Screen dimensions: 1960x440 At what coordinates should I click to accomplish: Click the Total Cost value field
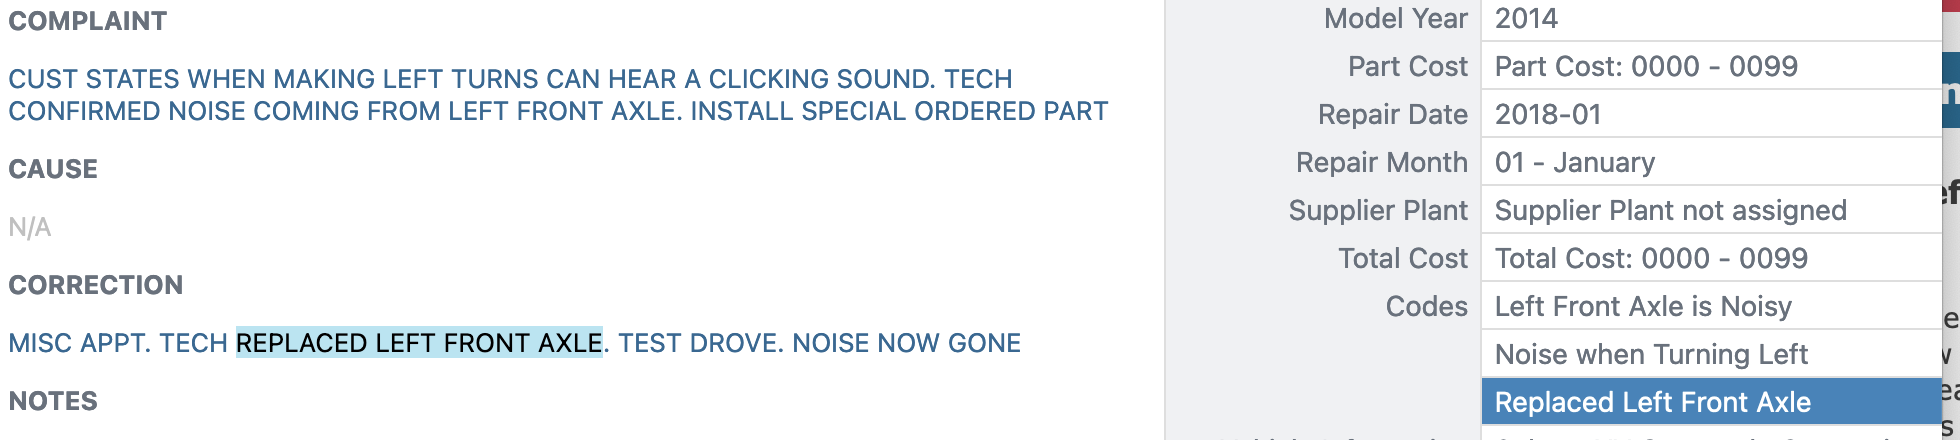click(x=1711, y=258)
